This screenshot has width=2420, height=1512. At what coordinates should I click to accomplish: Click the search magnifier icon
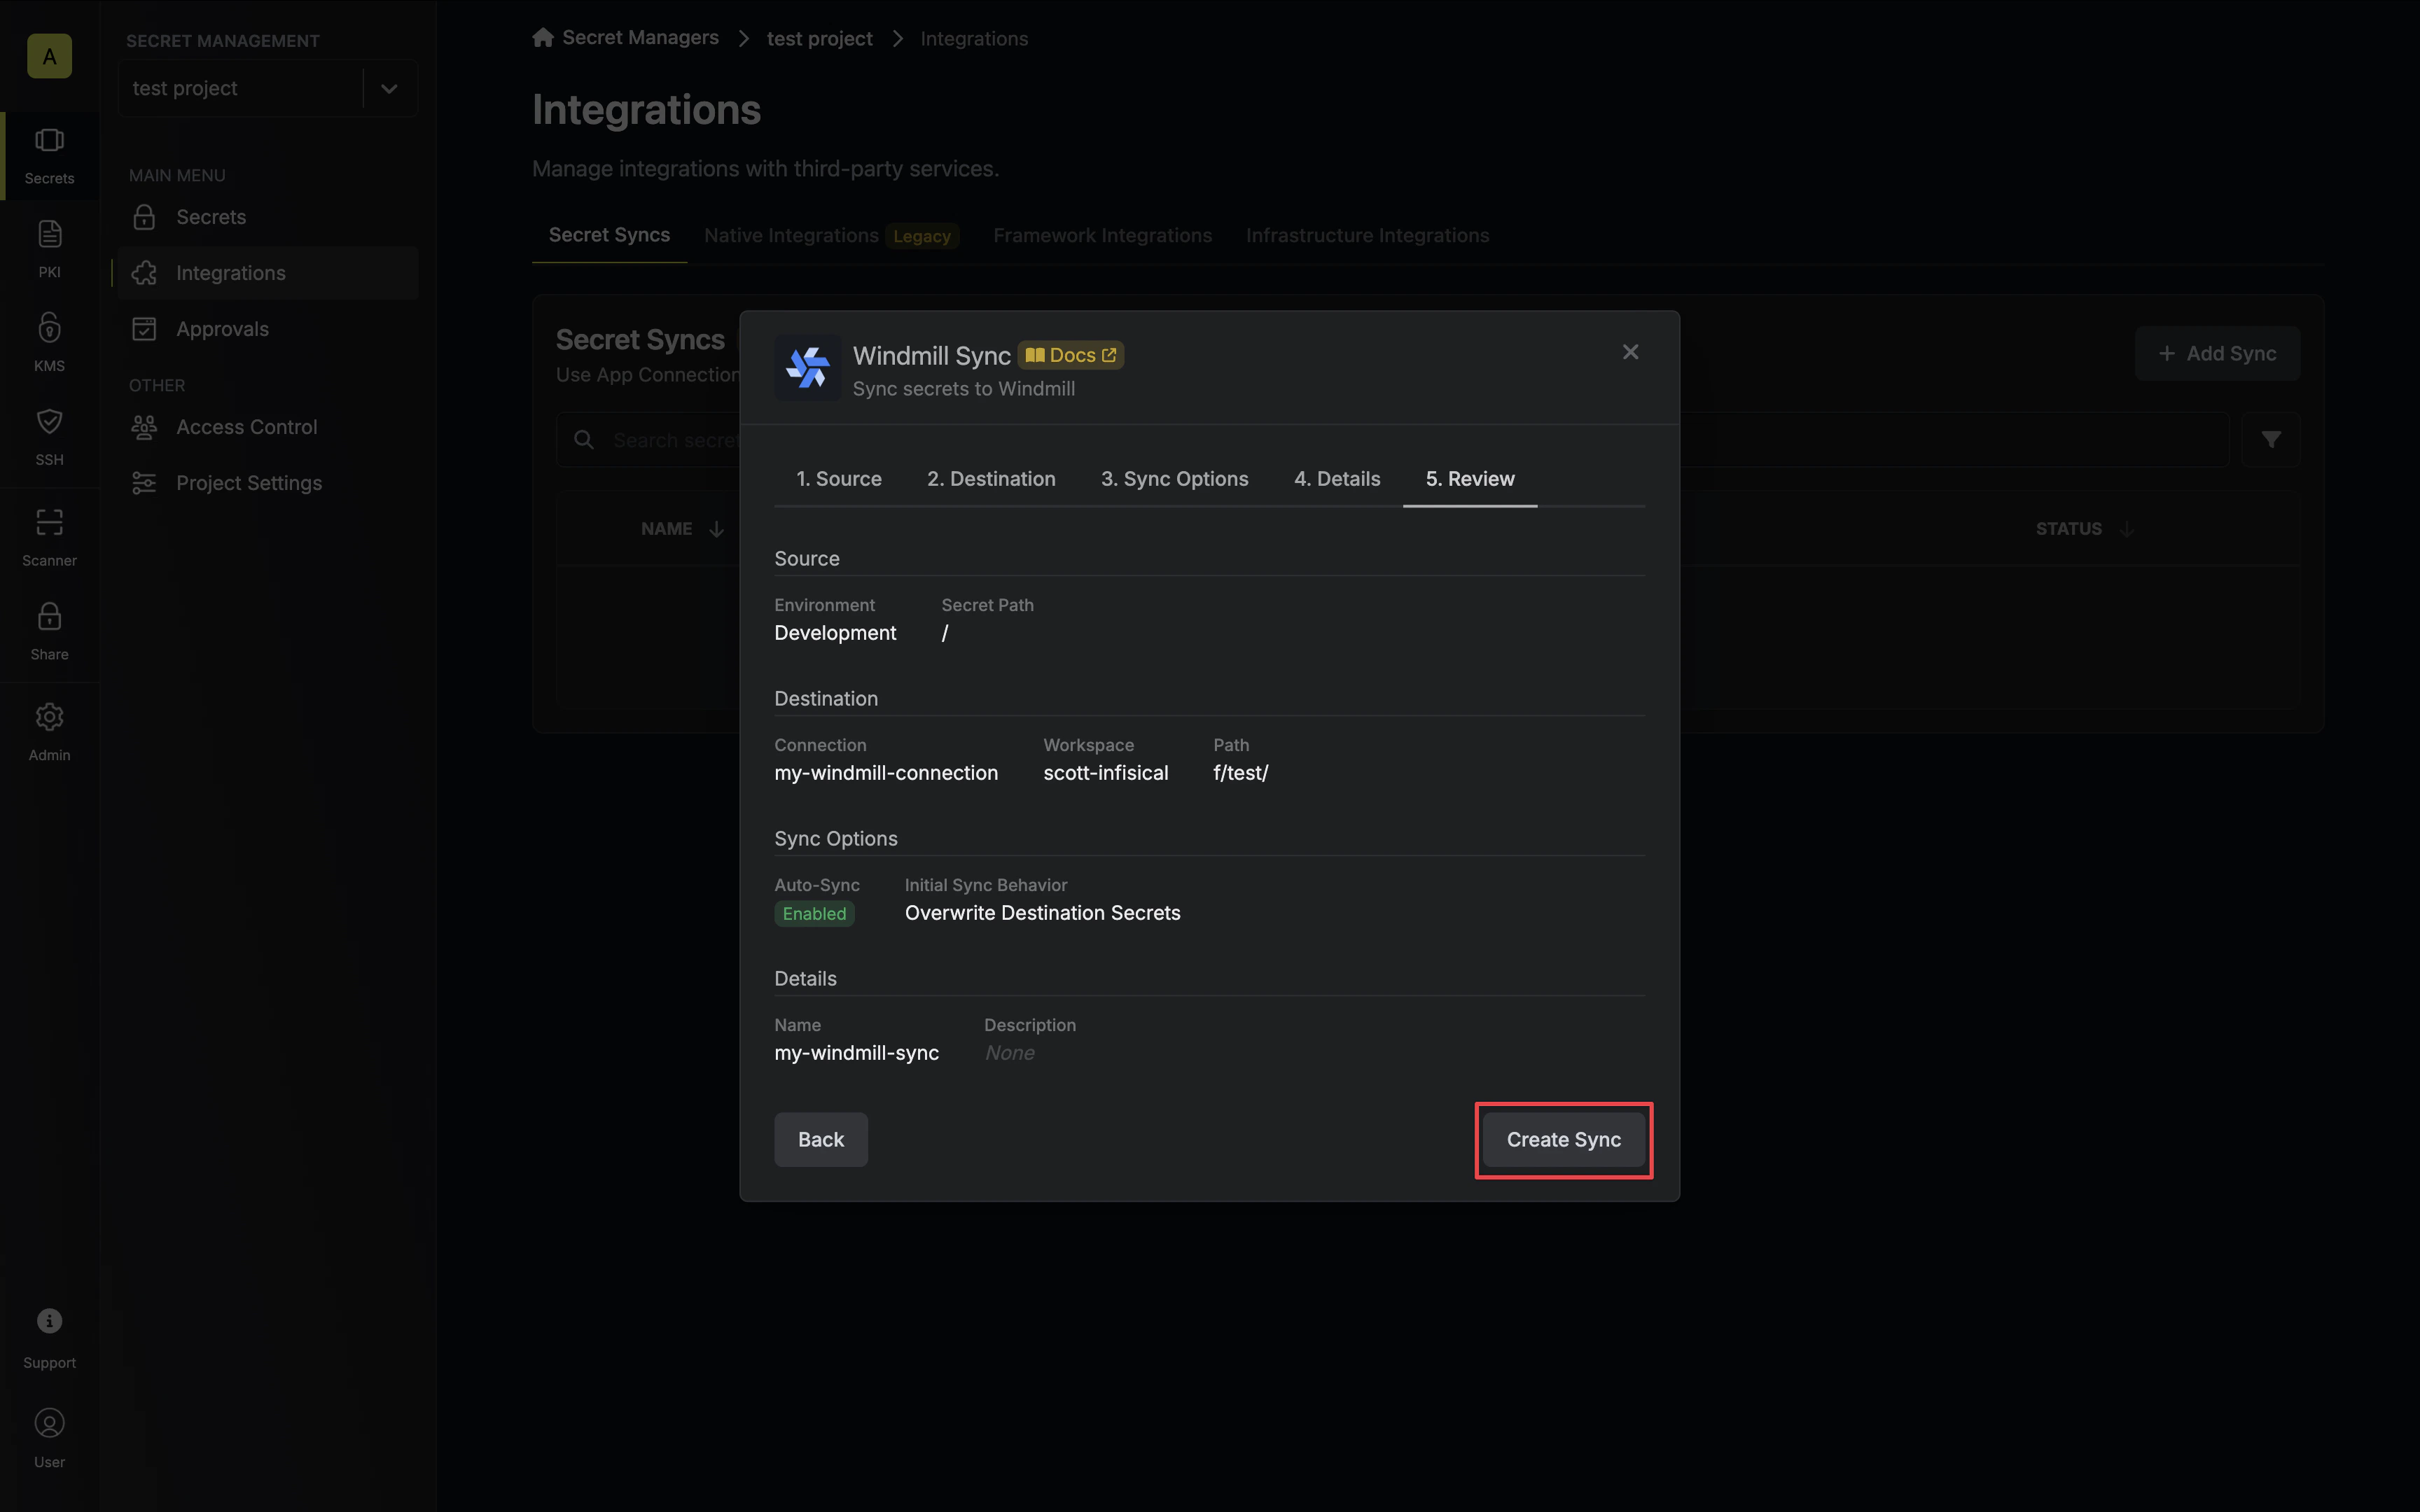[x=584, y=440]
